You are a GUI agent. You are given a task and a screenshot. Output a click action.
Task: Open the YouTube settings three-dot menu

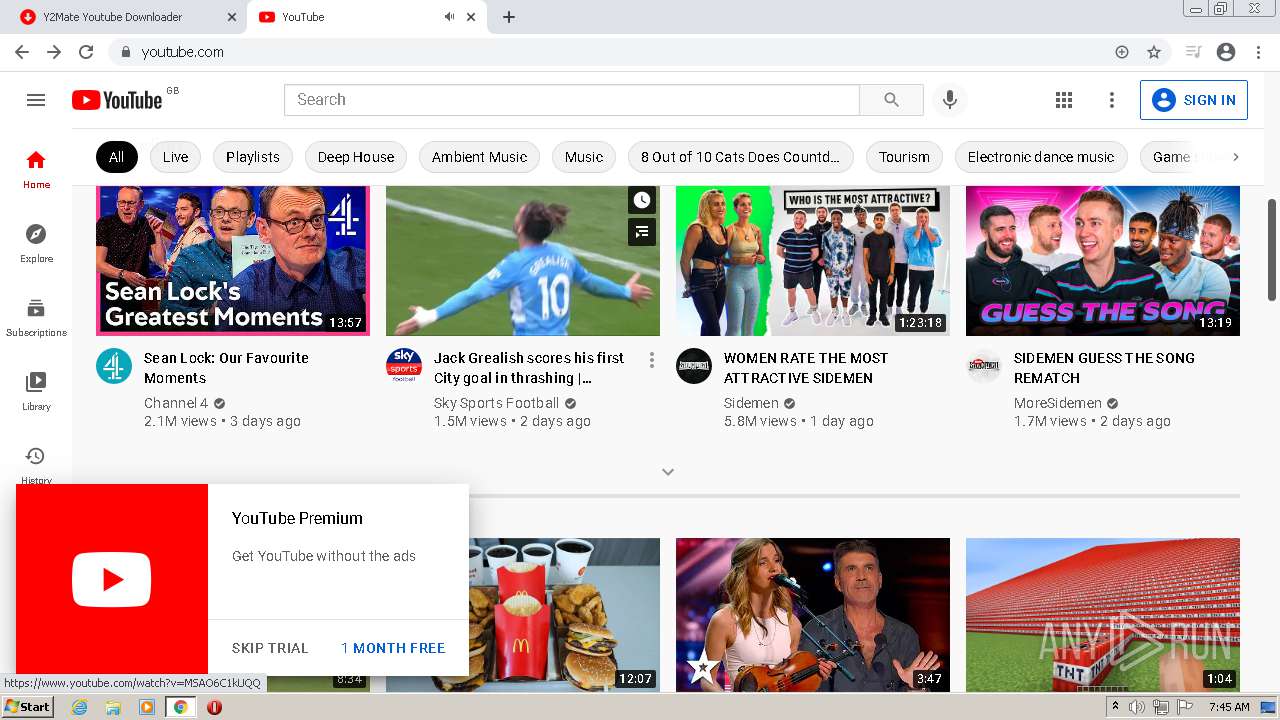point(1111,100)
